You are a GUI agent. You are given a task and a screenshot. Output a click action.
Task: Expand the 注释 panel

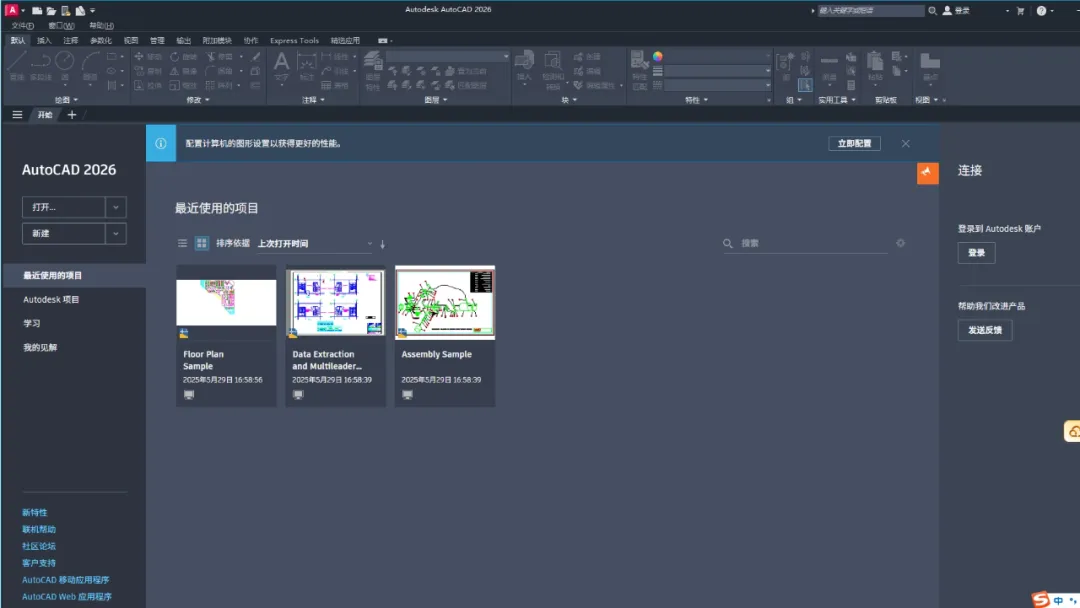[x=313, y=100]
